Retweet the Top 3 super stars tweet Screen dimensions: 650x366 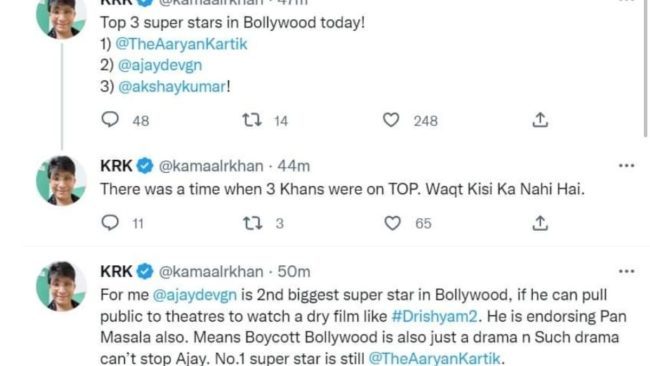point(252,120)
